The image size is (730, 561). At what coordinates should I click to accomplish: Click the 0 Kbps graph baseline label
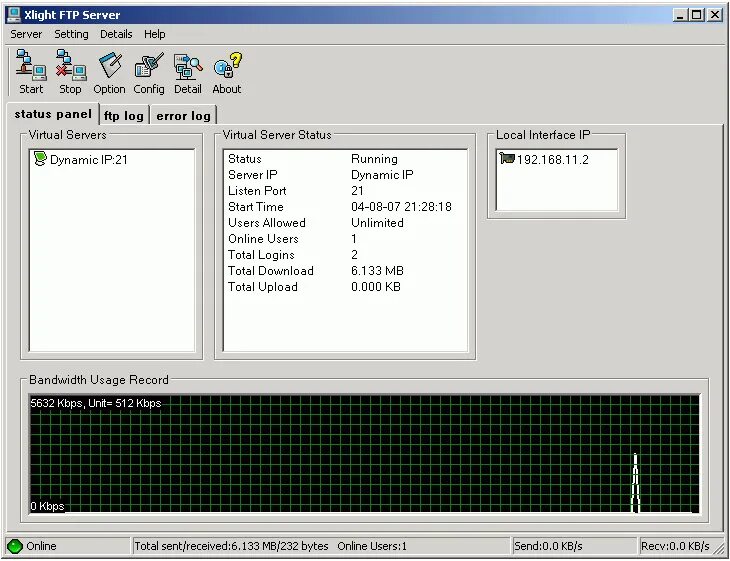coord(47,506)
